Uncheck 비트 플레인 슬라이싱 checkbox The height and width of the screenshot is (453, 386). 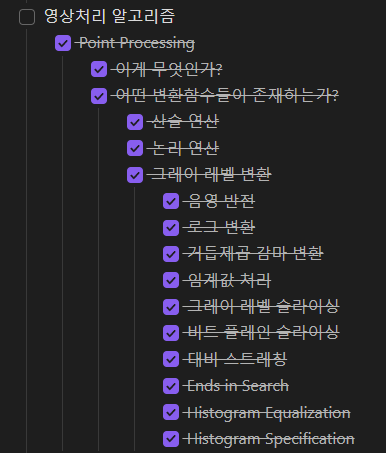(x=171, y=333)
